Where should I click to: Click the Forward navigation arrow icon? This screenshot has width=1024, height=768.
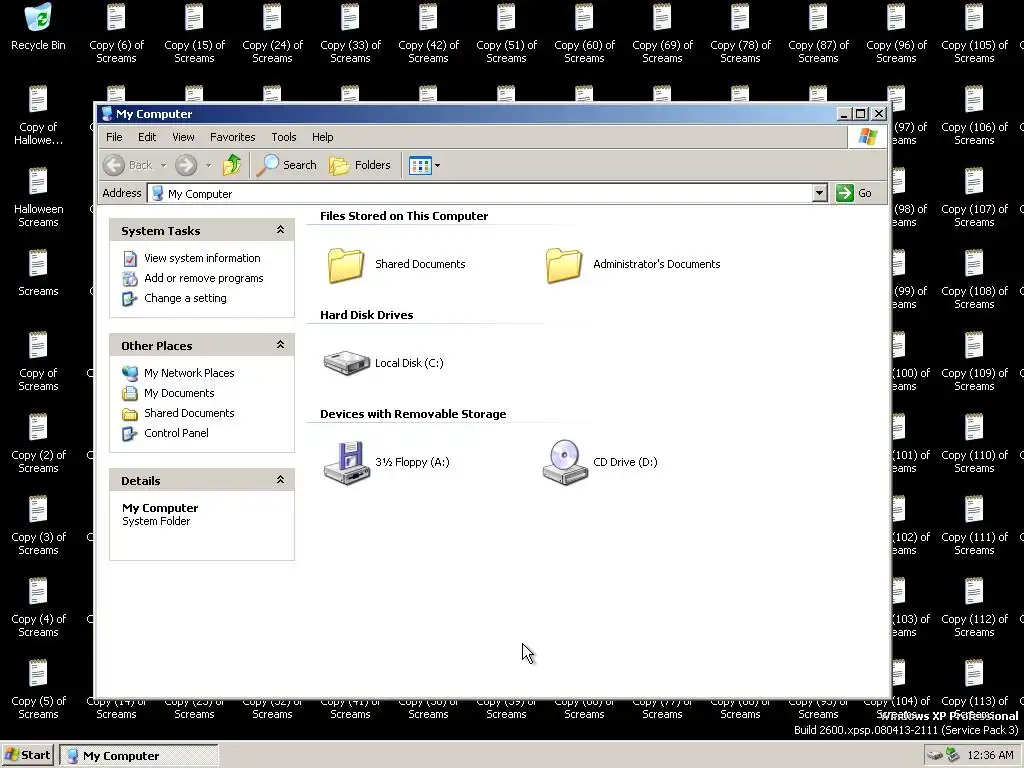(x=186, y=165)
